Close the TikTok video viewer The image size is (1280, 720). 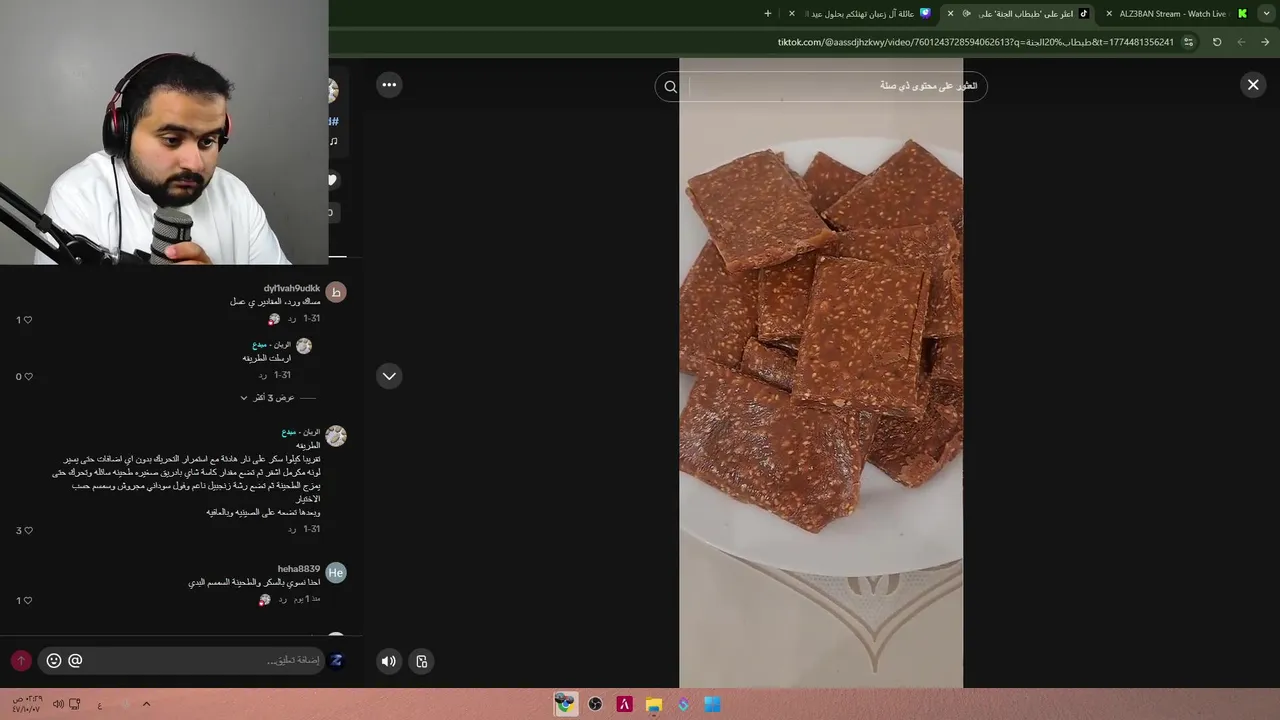tap(1253, 85)
